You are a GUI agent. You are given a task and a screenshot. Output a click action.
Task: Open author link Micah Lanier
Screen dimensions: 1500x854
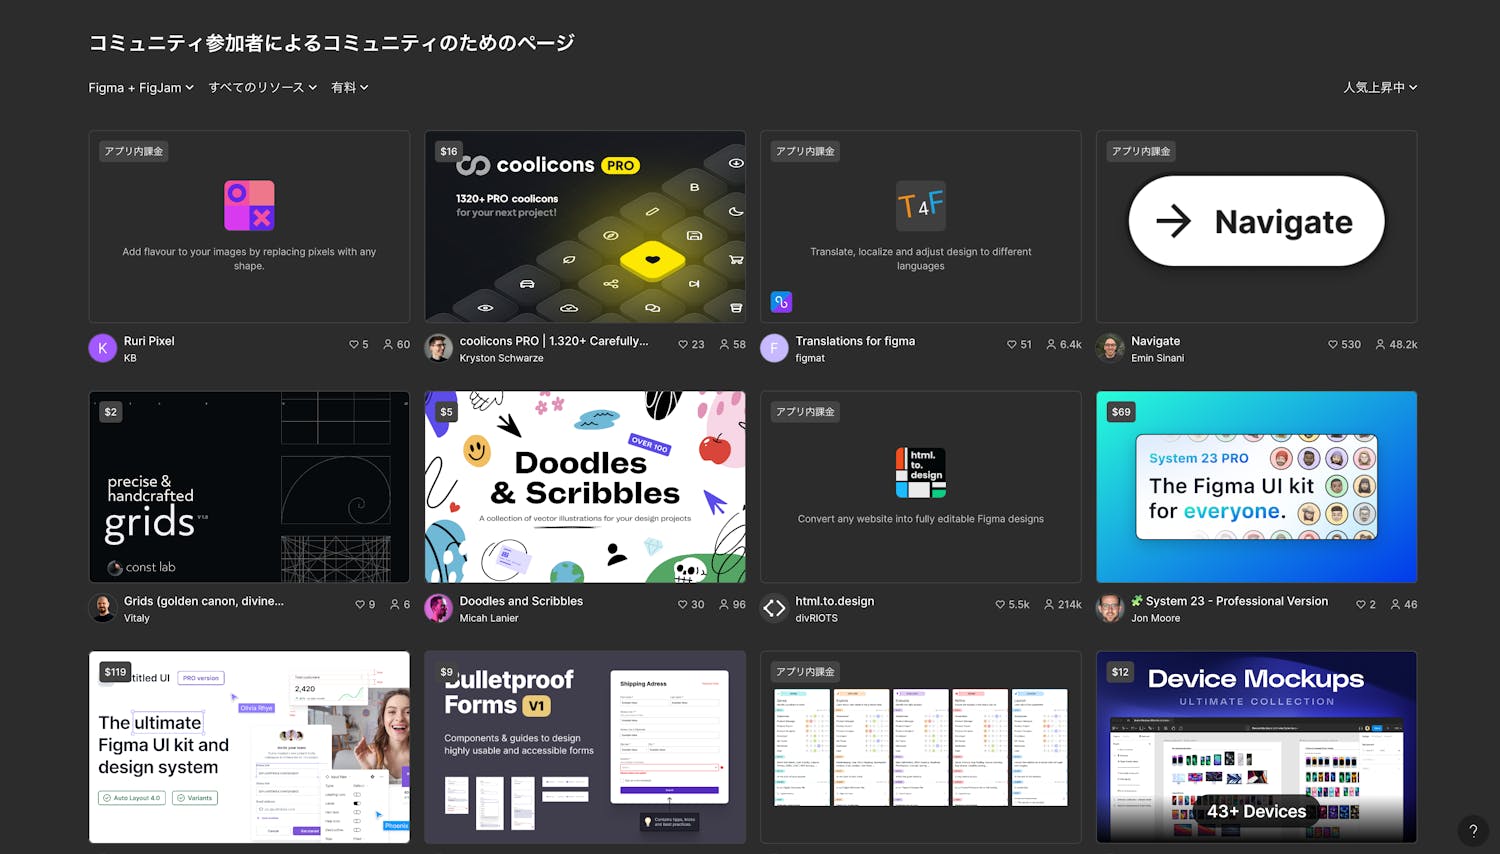click(489, 618)
